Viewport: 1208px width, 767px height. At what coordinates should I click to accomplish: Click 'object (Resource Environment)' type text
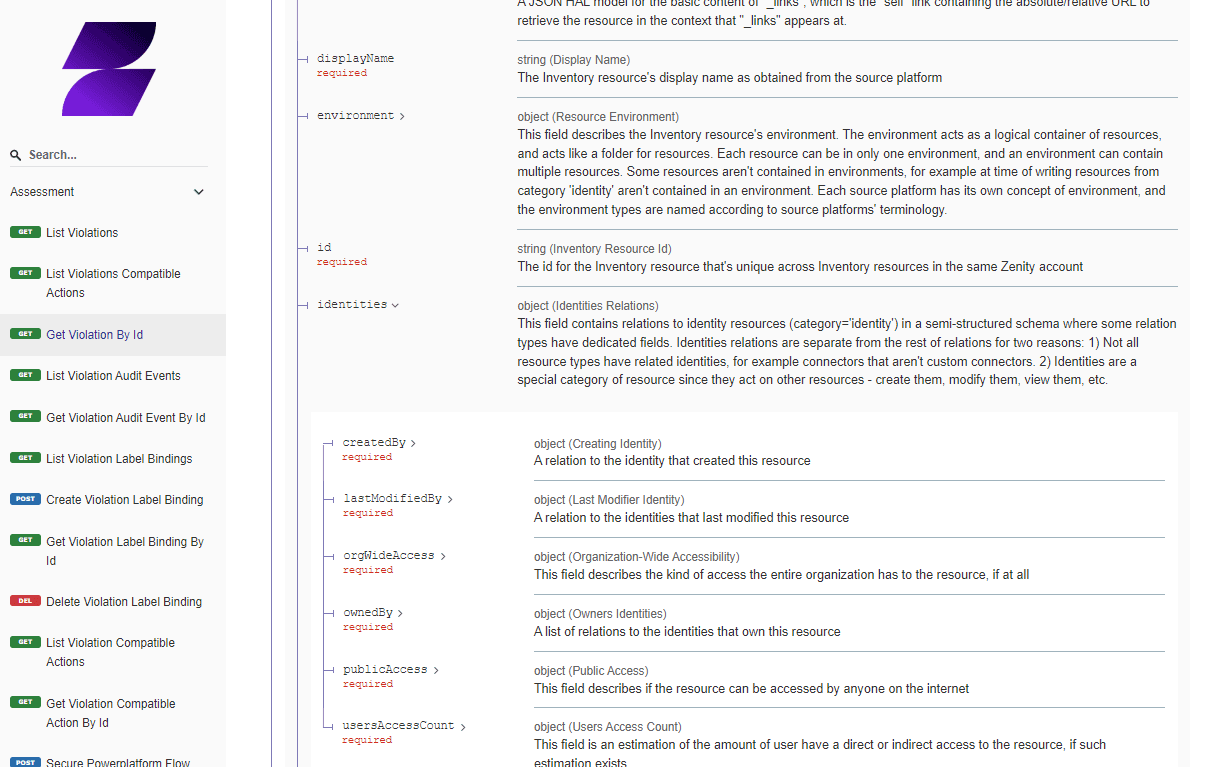[598, 117]
